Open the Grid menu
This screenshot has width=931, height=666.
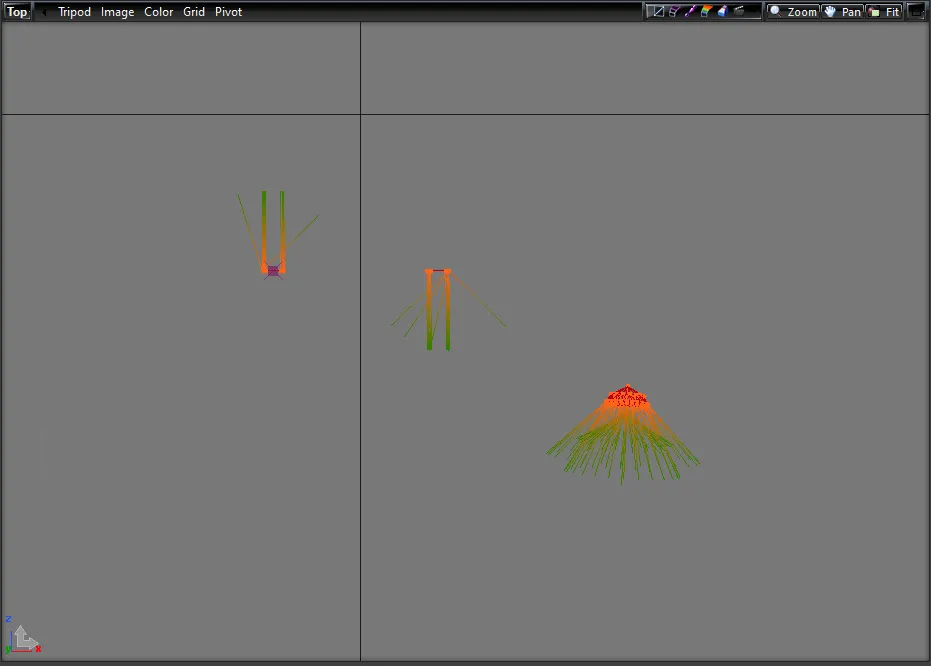pyautogui.click(x=194, y=12)
